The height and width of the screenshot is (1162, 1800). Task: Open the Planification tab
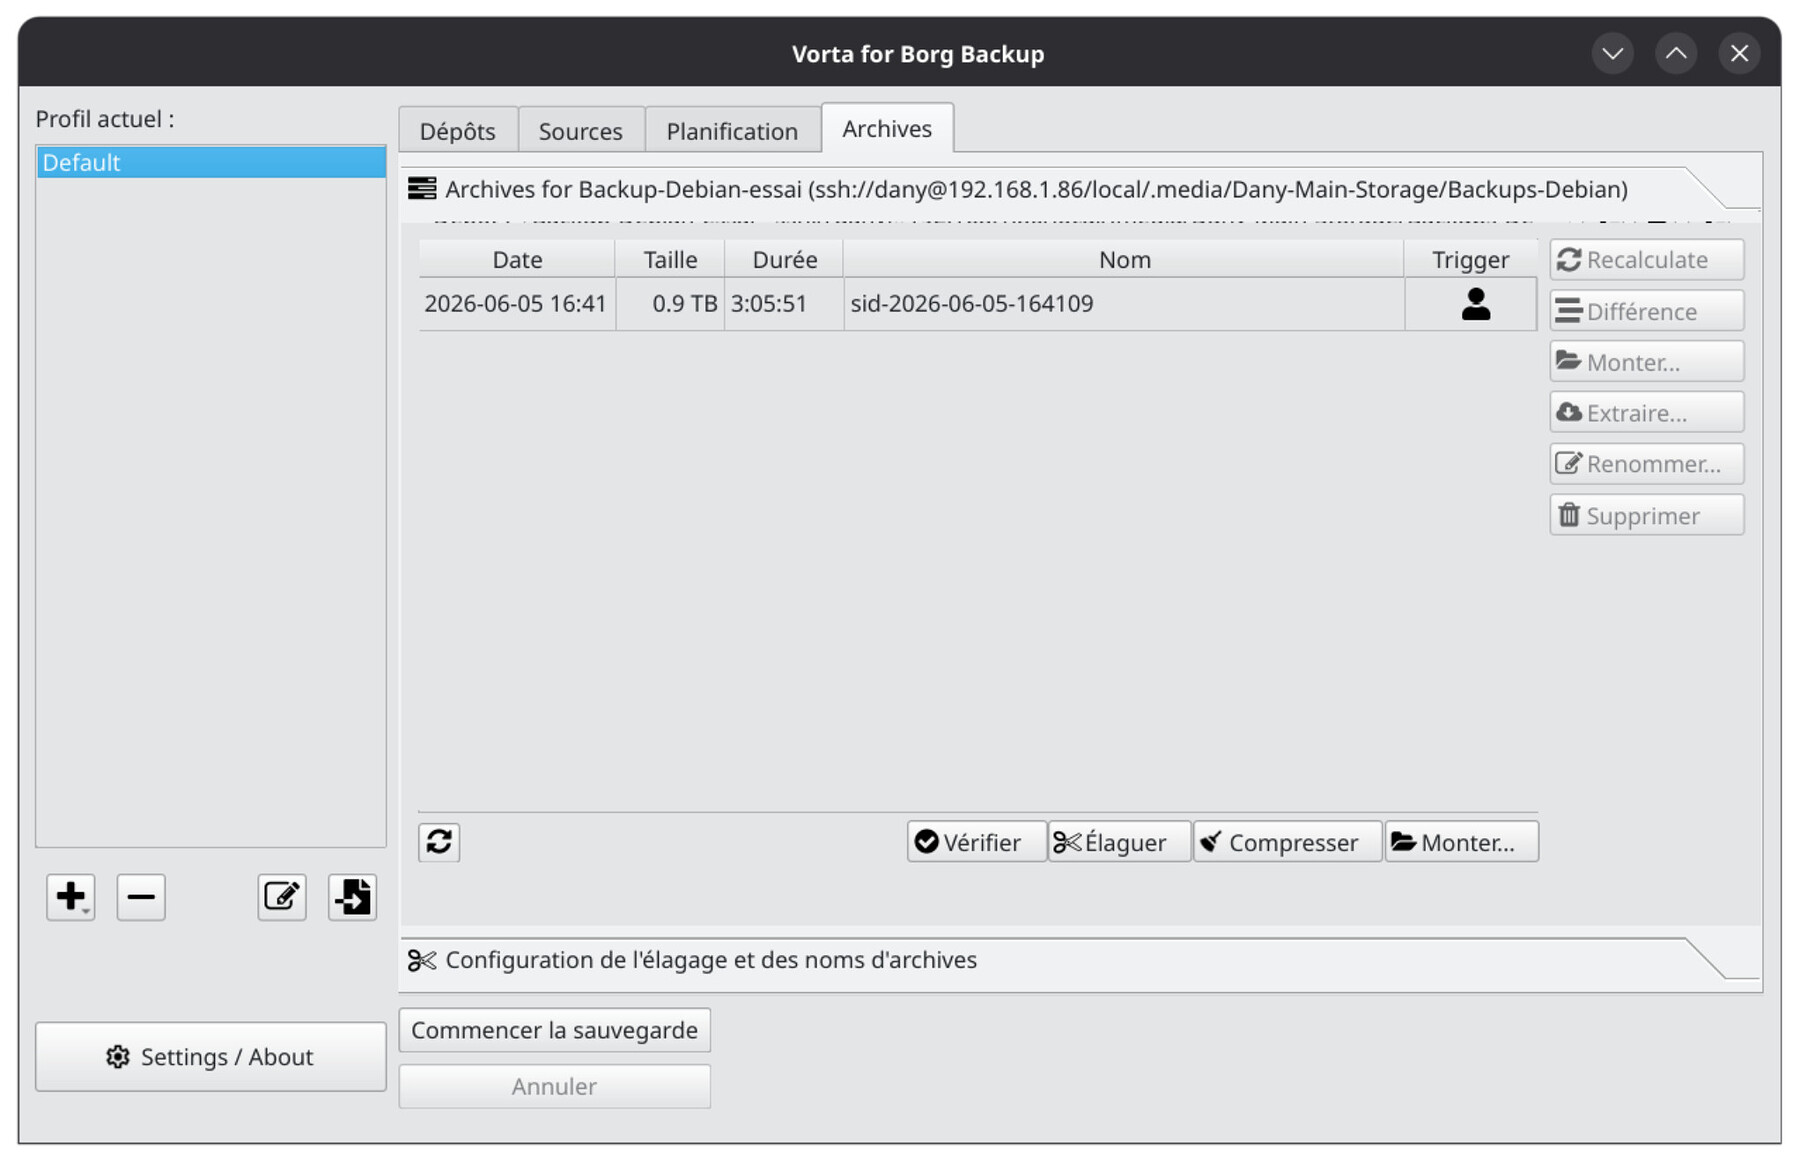click(732, 130)
